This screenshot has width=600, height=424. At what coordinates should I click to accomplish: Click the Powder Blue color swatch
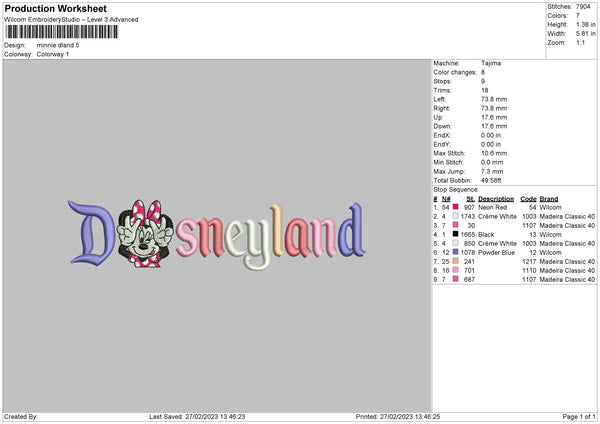[x=455, y=252]
